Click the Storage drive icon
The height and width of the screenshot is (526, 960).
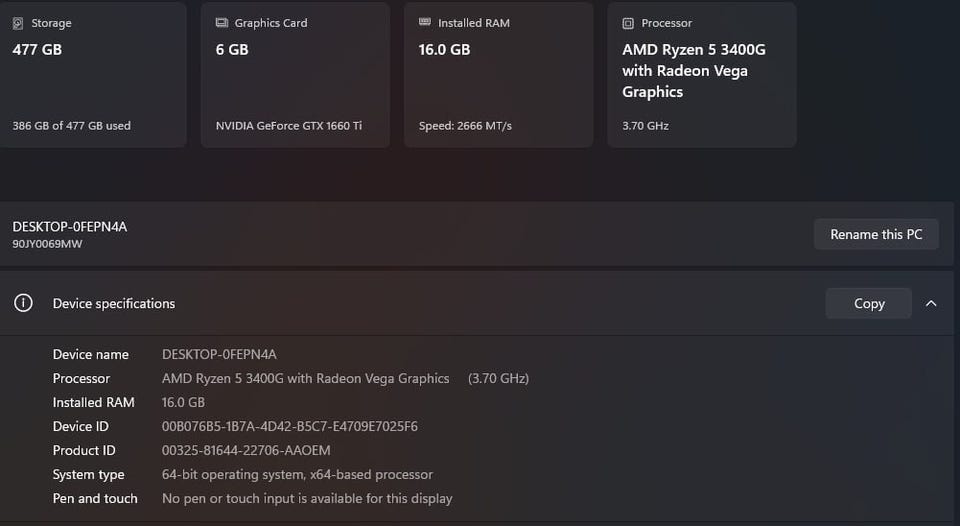click(x=18, y=23)
